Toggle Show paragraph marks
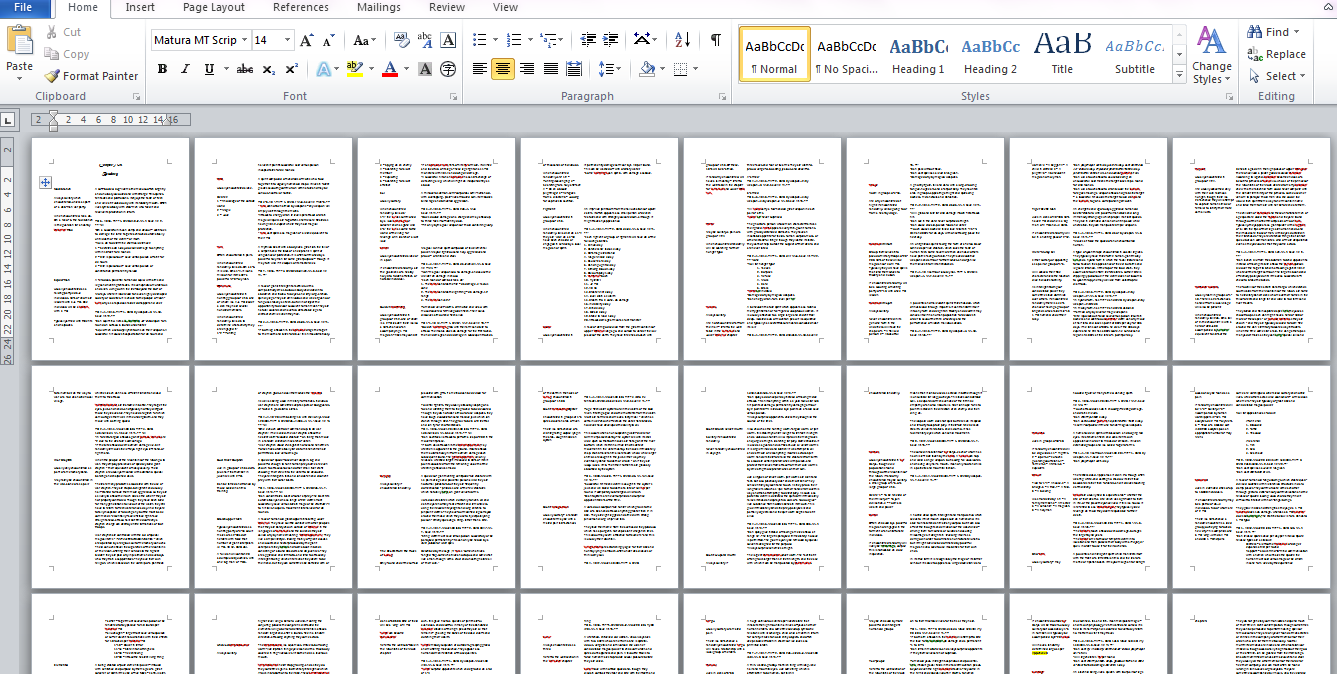 (x=716, y=40)
